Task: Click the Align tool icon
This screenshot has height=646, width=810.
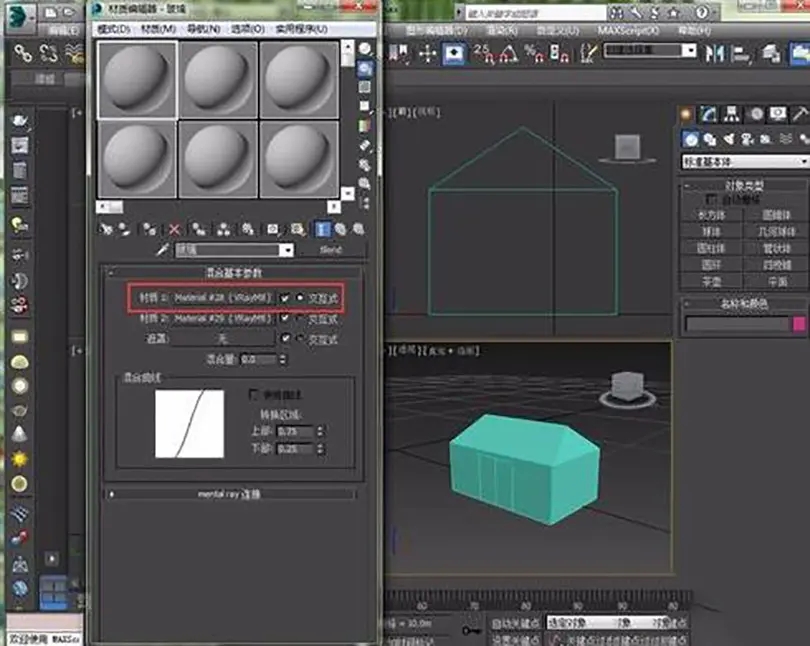Action: pyautogui.click(x=742, y=53)
